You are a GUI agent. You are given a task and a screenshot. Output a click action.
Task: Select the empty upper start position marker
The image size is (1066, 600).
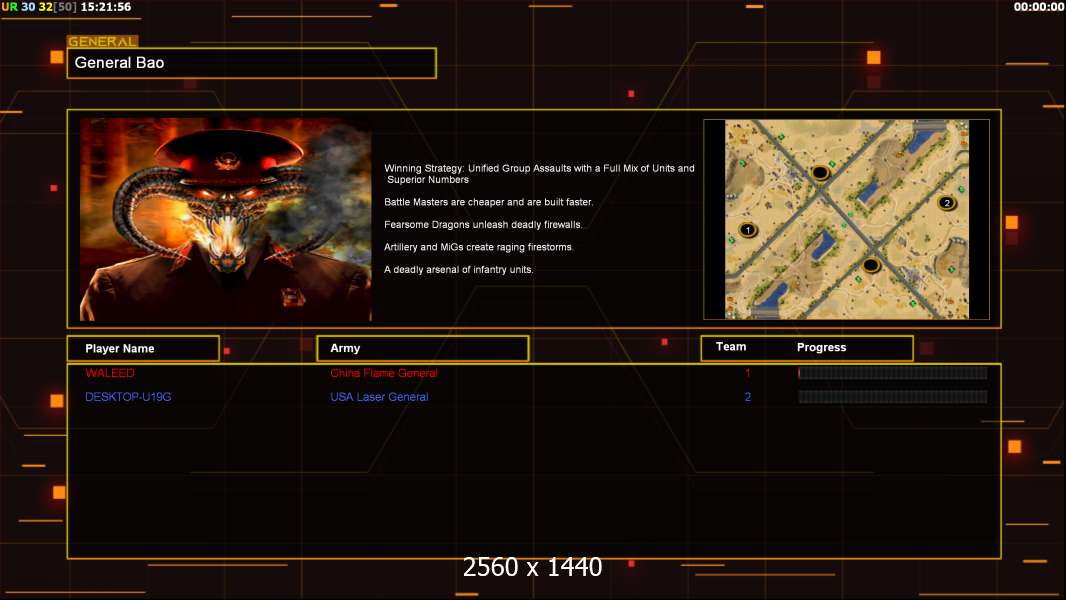820,172
